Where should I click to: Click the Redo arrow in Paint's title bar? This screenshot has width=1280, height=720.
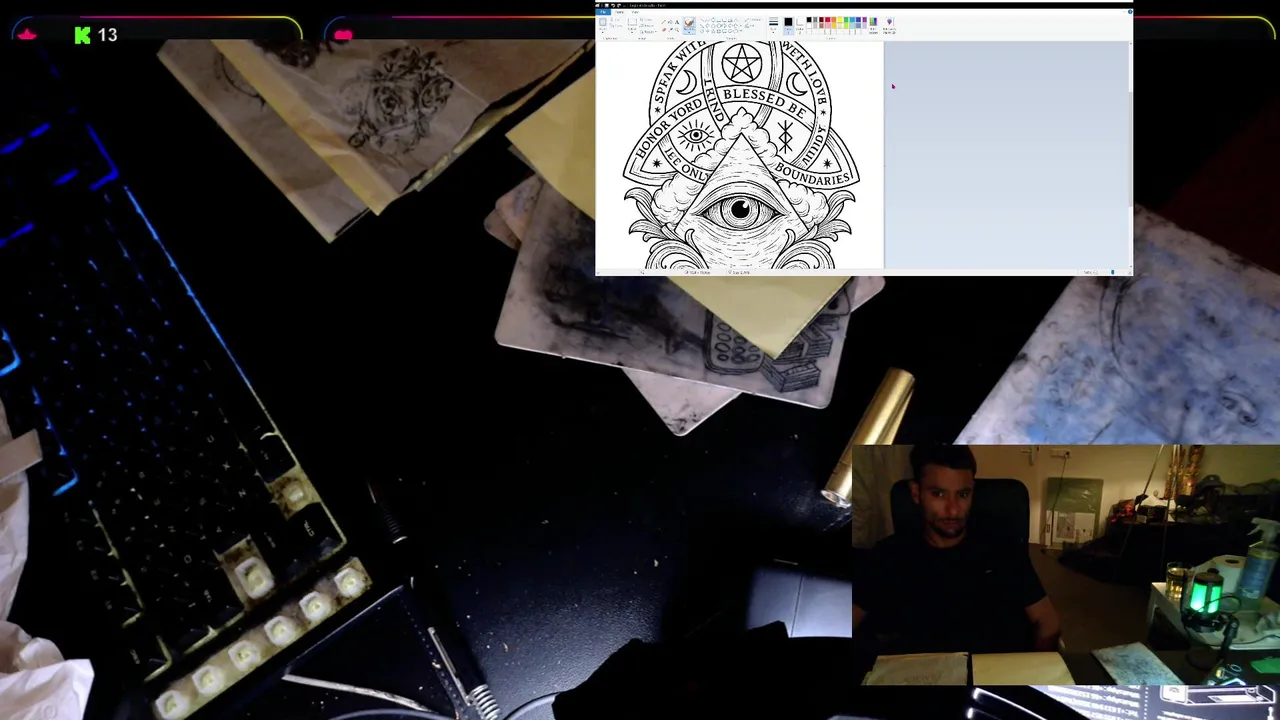click(x=619, y=5)
